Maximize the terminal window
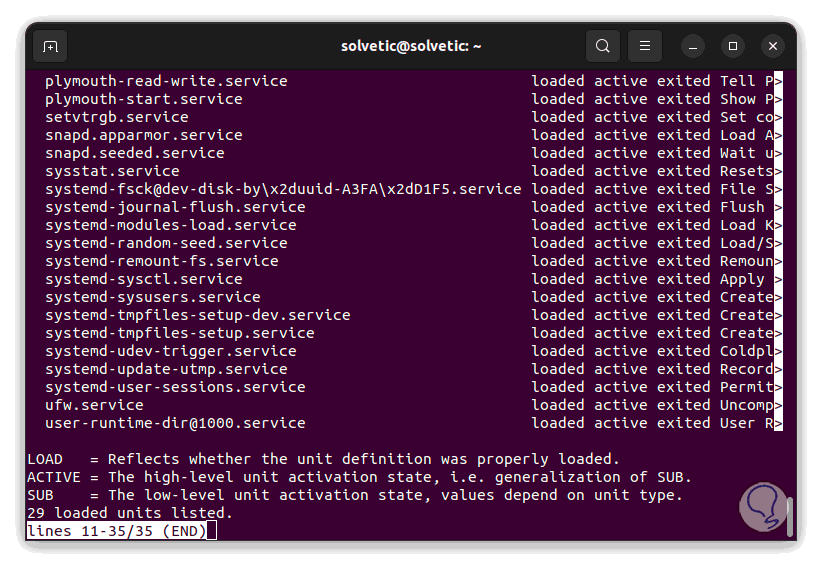Screen dimensions: 822x569 pyautogui.click(x=733, y=46)
